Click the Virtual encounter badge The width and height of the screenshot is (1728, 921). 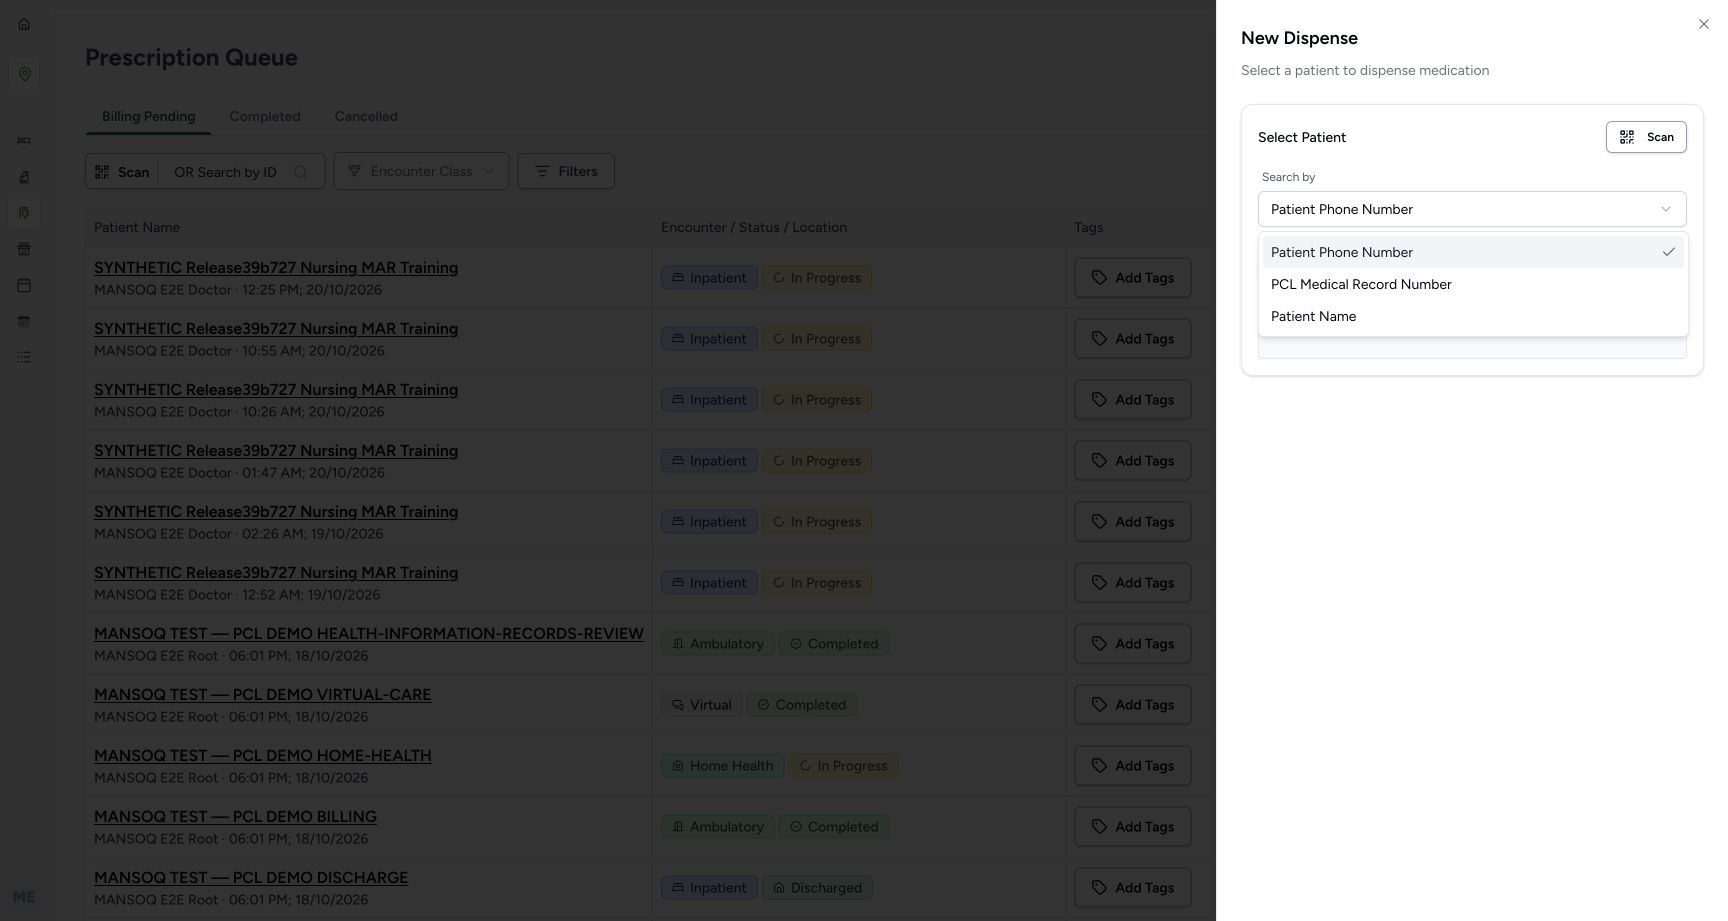[x=701, y=705]
